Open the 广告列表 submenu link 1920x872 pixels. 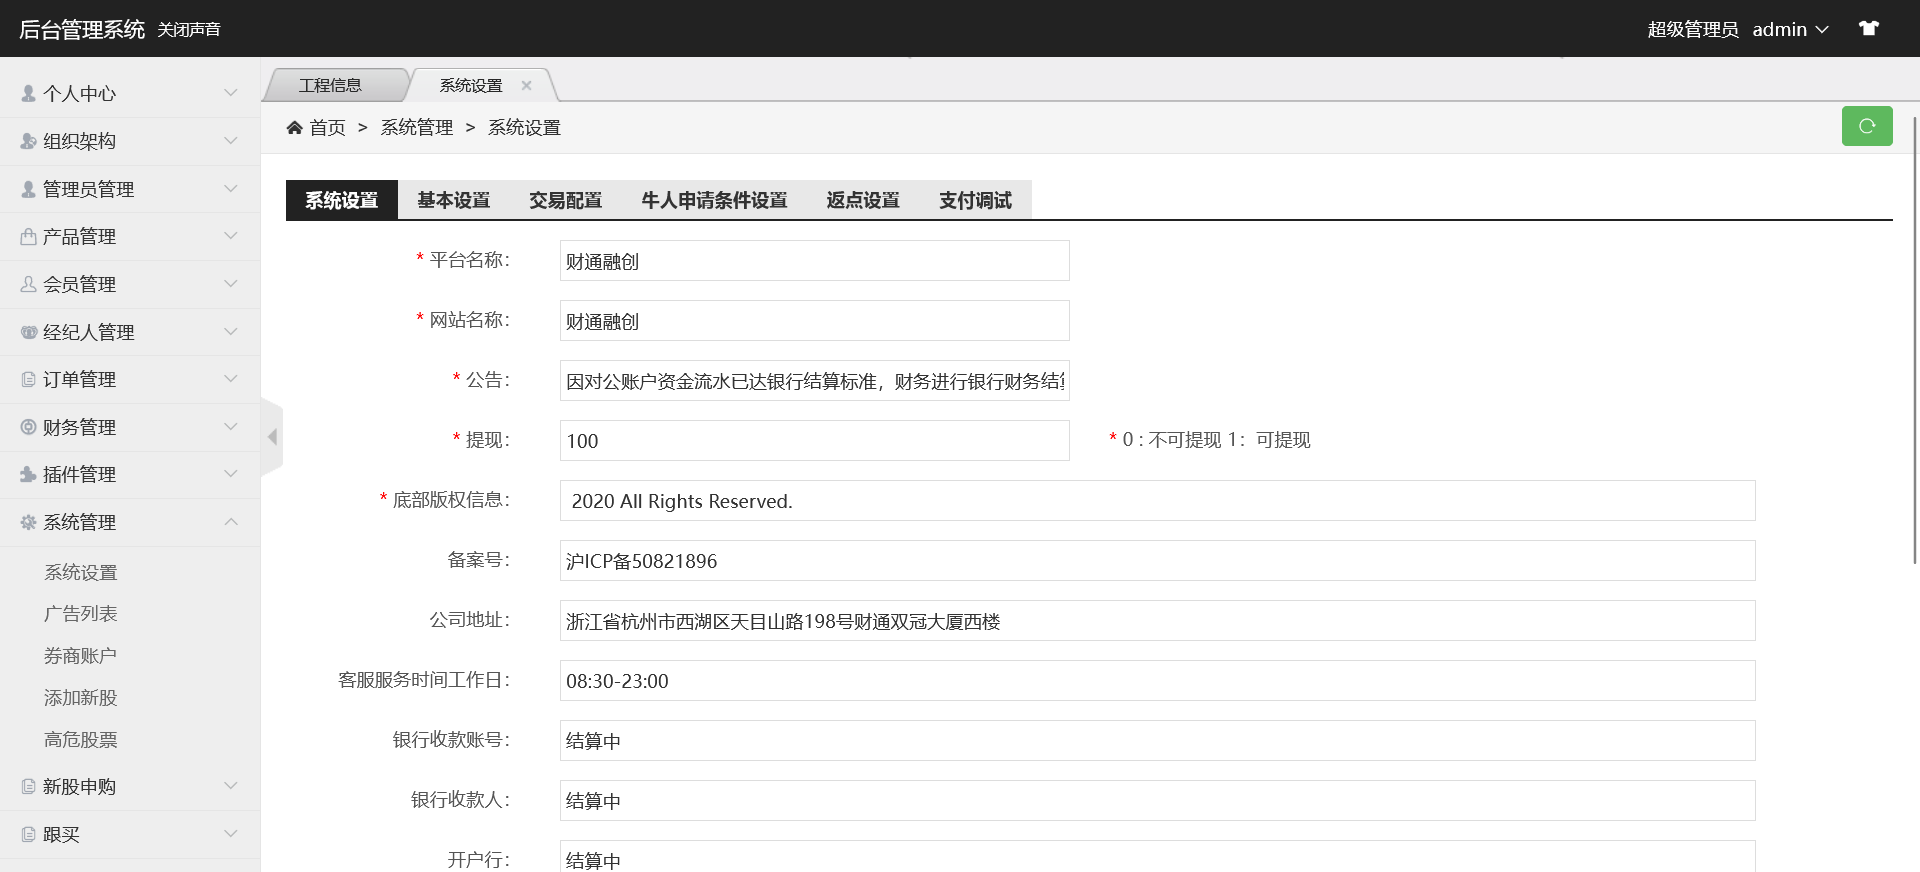[x=81, y=614]
